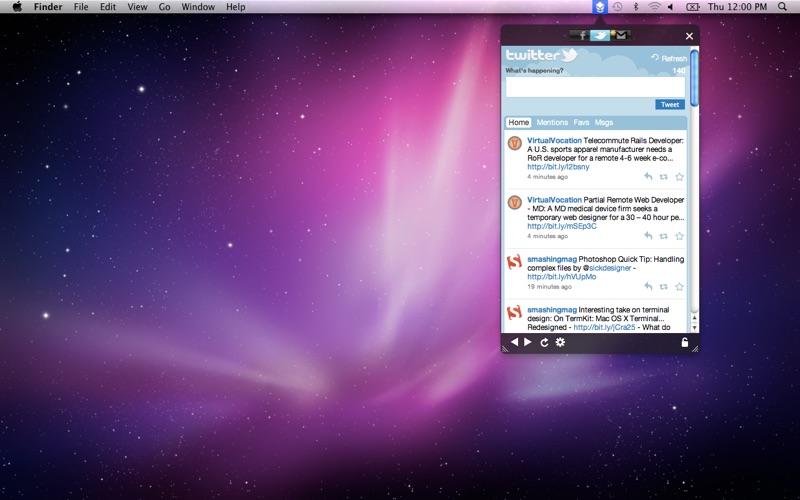The width and height of the screenshot is (800, 500).
Task: Favorite the Telecommute Rails Developer tweet
Action: (x=679, y=177)
